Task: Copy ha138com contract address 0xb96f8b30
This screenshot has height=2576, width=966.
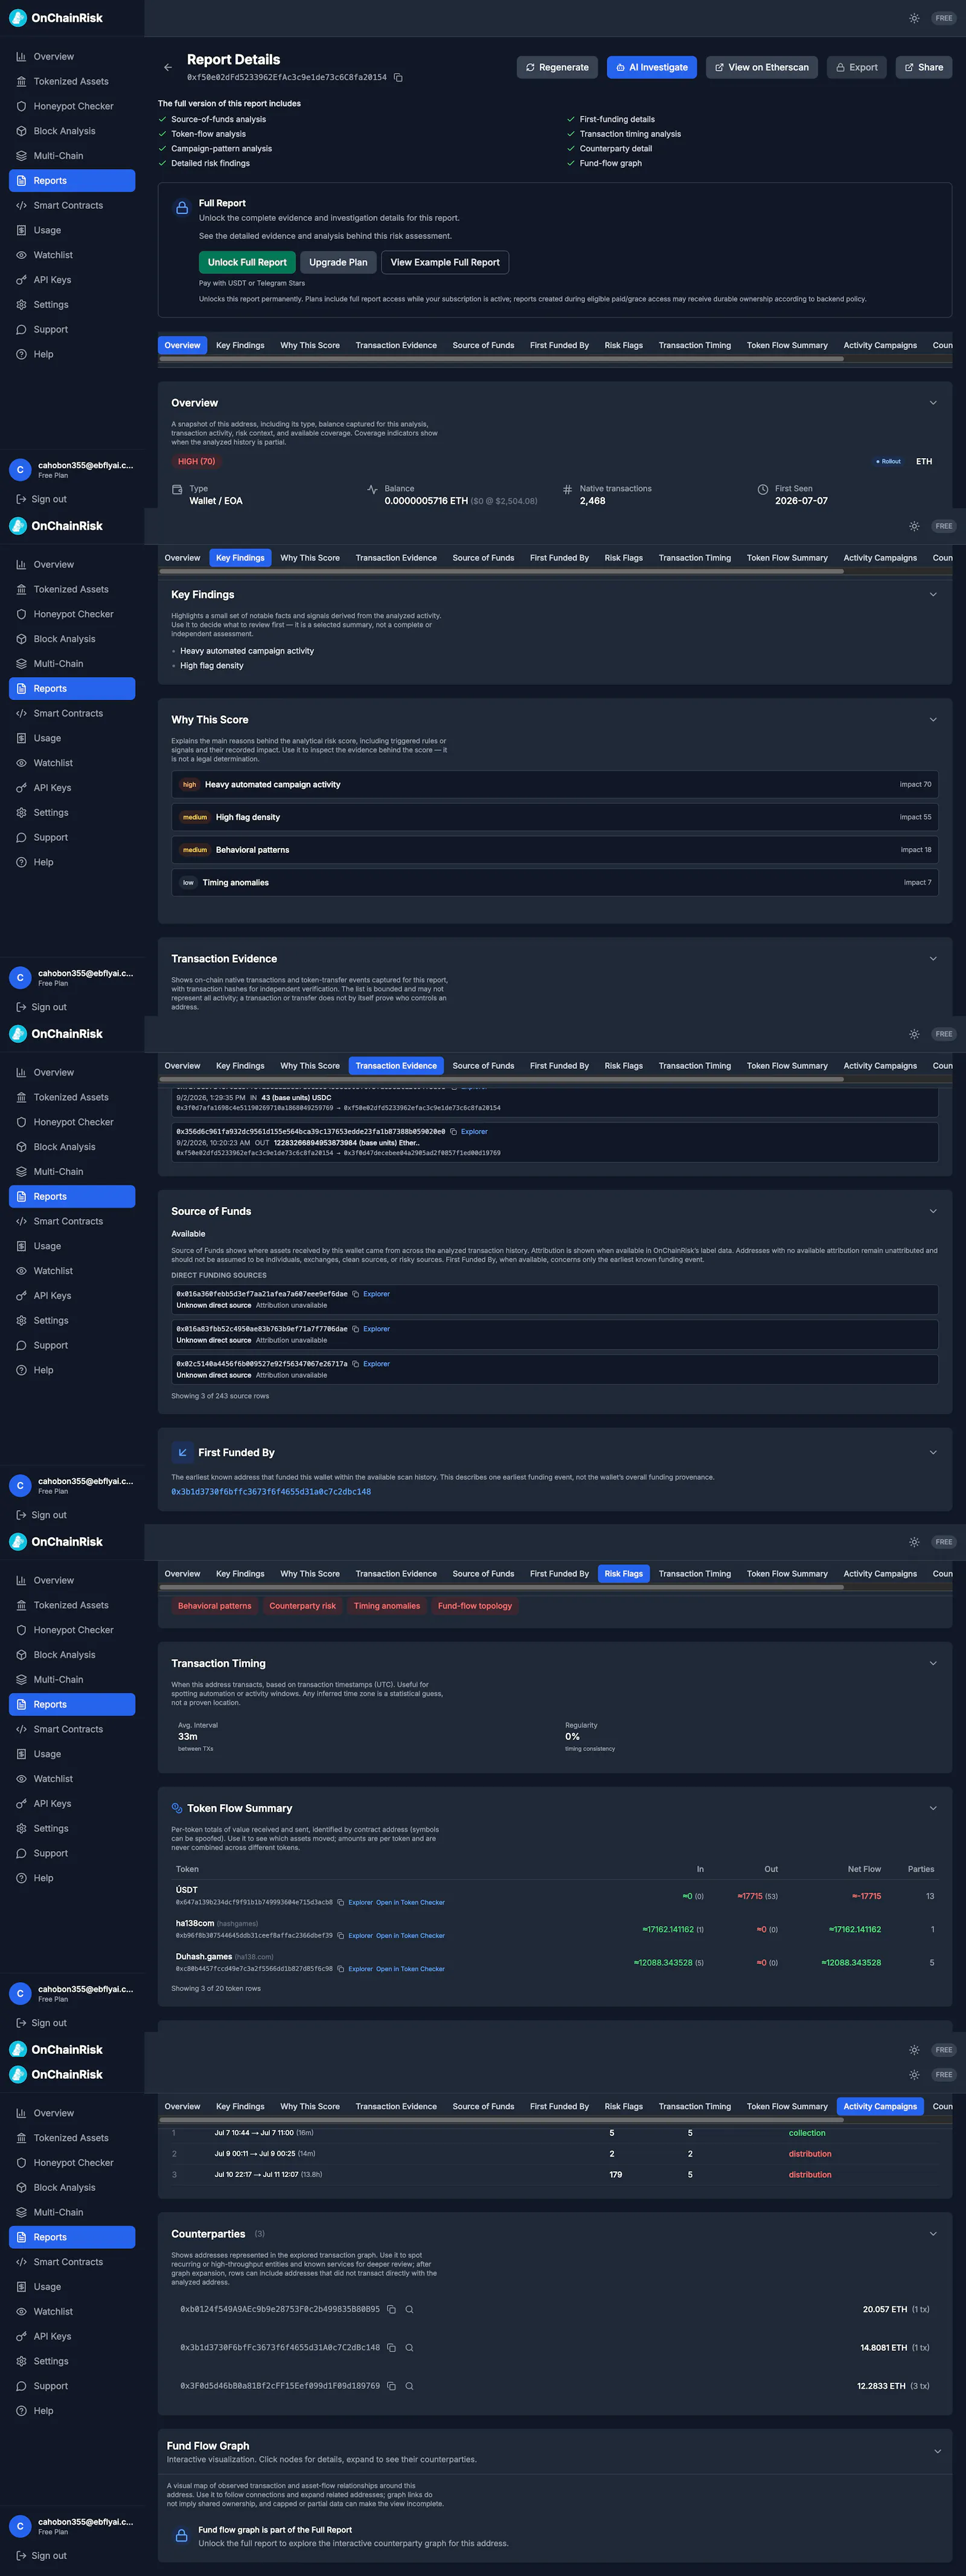Action: coord(340,1935)
